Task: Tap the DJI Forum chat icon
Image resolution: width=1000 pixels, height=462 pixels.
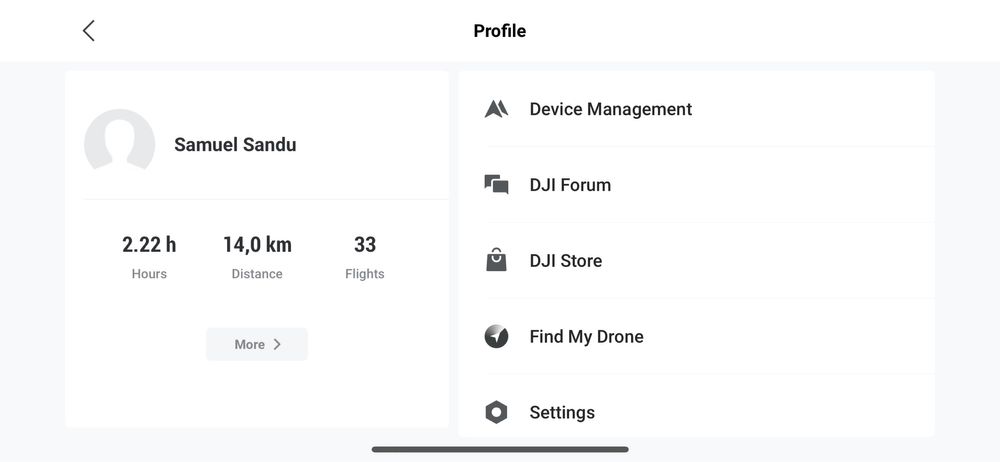Action: (x=496, y=185)
